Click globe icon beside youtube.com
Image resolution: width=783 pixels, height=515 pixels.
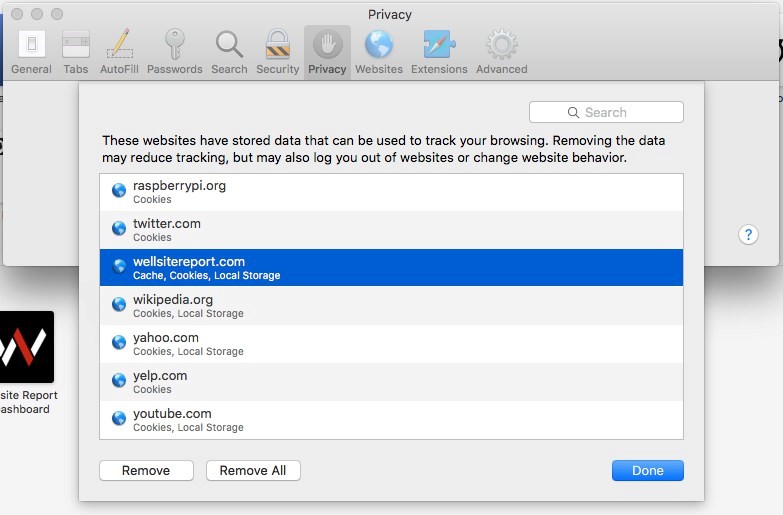[x=119, y=418]
